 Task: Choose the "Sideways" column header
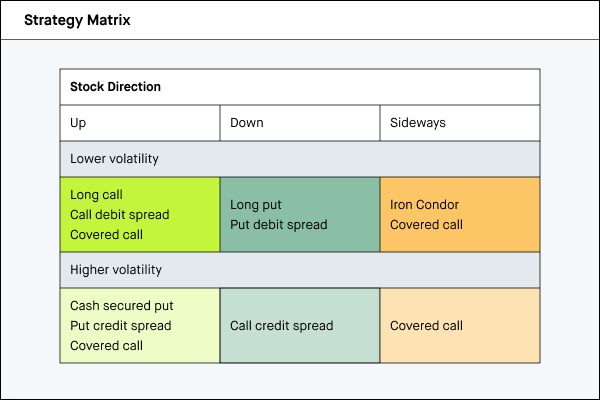[417, 123]
